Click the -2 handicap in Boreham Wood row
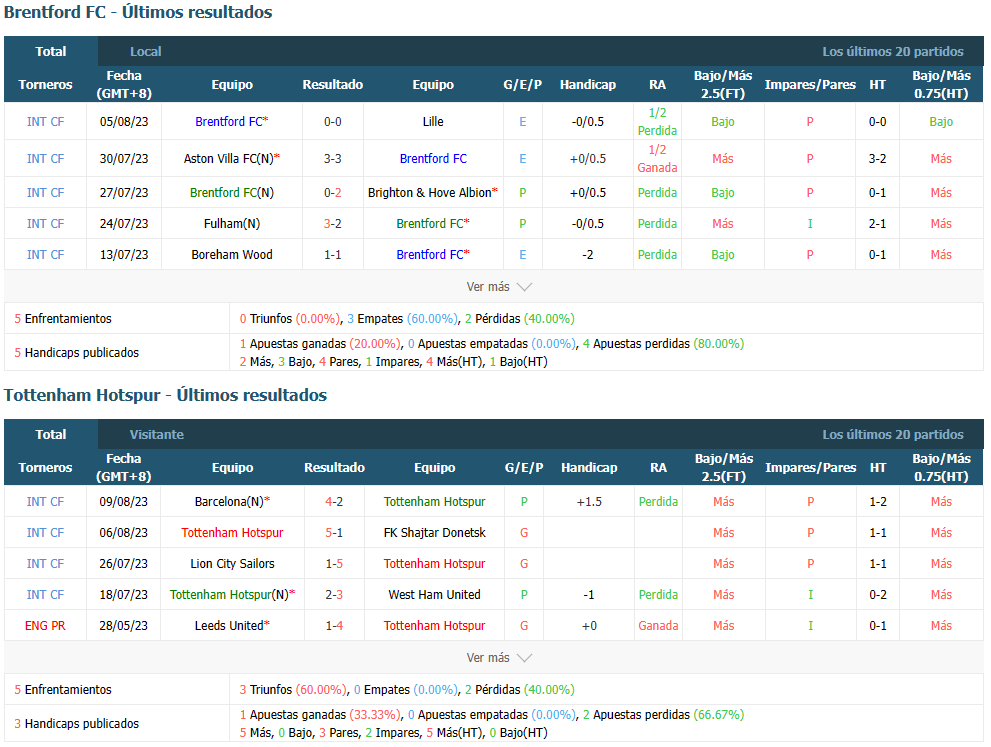Image resolution: width=991 pixels, height=747 pixels. click(x=588, y=255)
